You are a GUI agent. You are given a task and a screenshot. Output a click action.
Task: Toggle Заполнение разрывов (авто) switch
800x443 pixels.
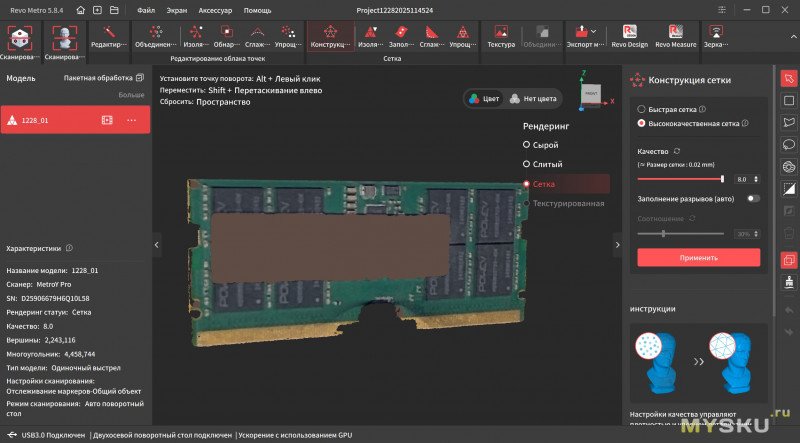click(x=752, y=198)
